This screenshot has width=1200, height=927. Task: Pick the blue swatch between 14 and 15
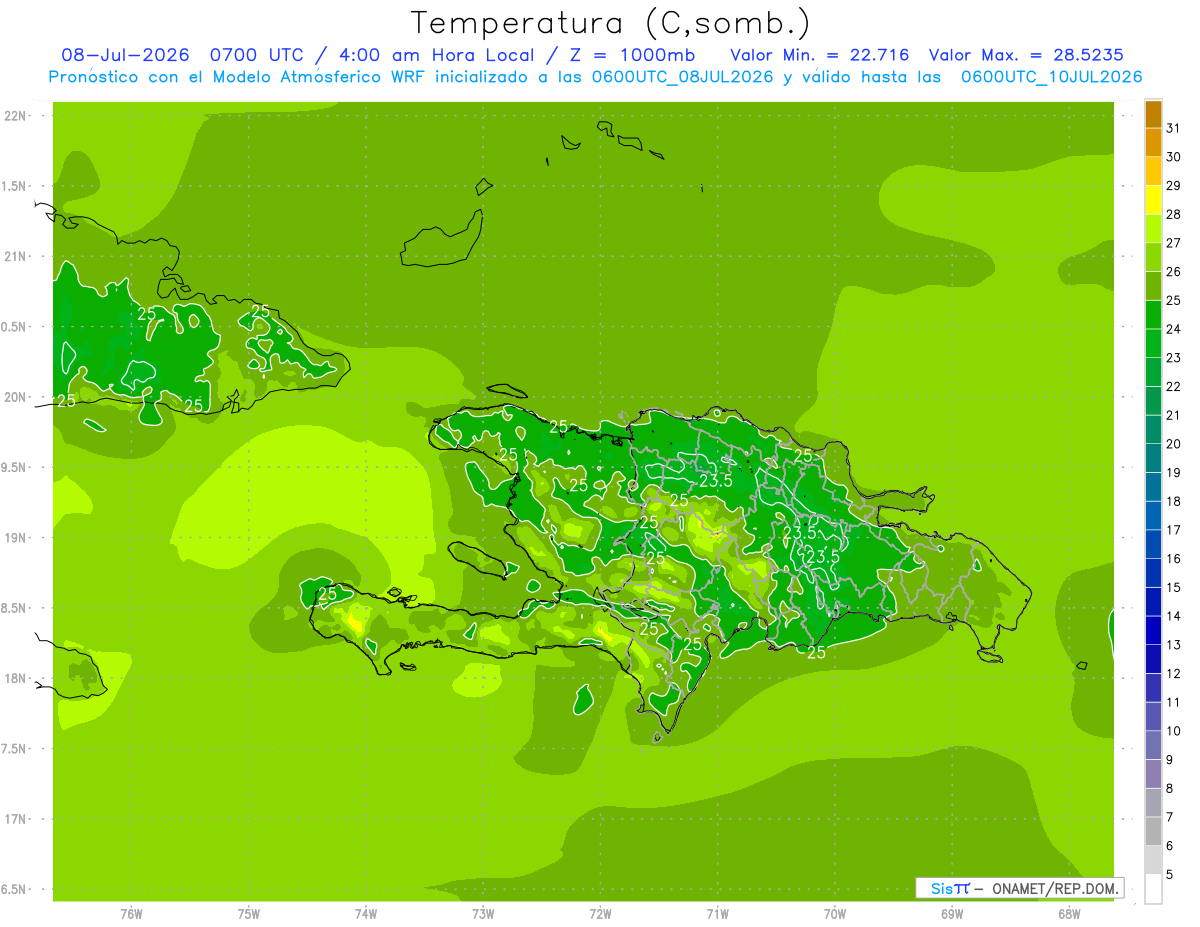1153,602
